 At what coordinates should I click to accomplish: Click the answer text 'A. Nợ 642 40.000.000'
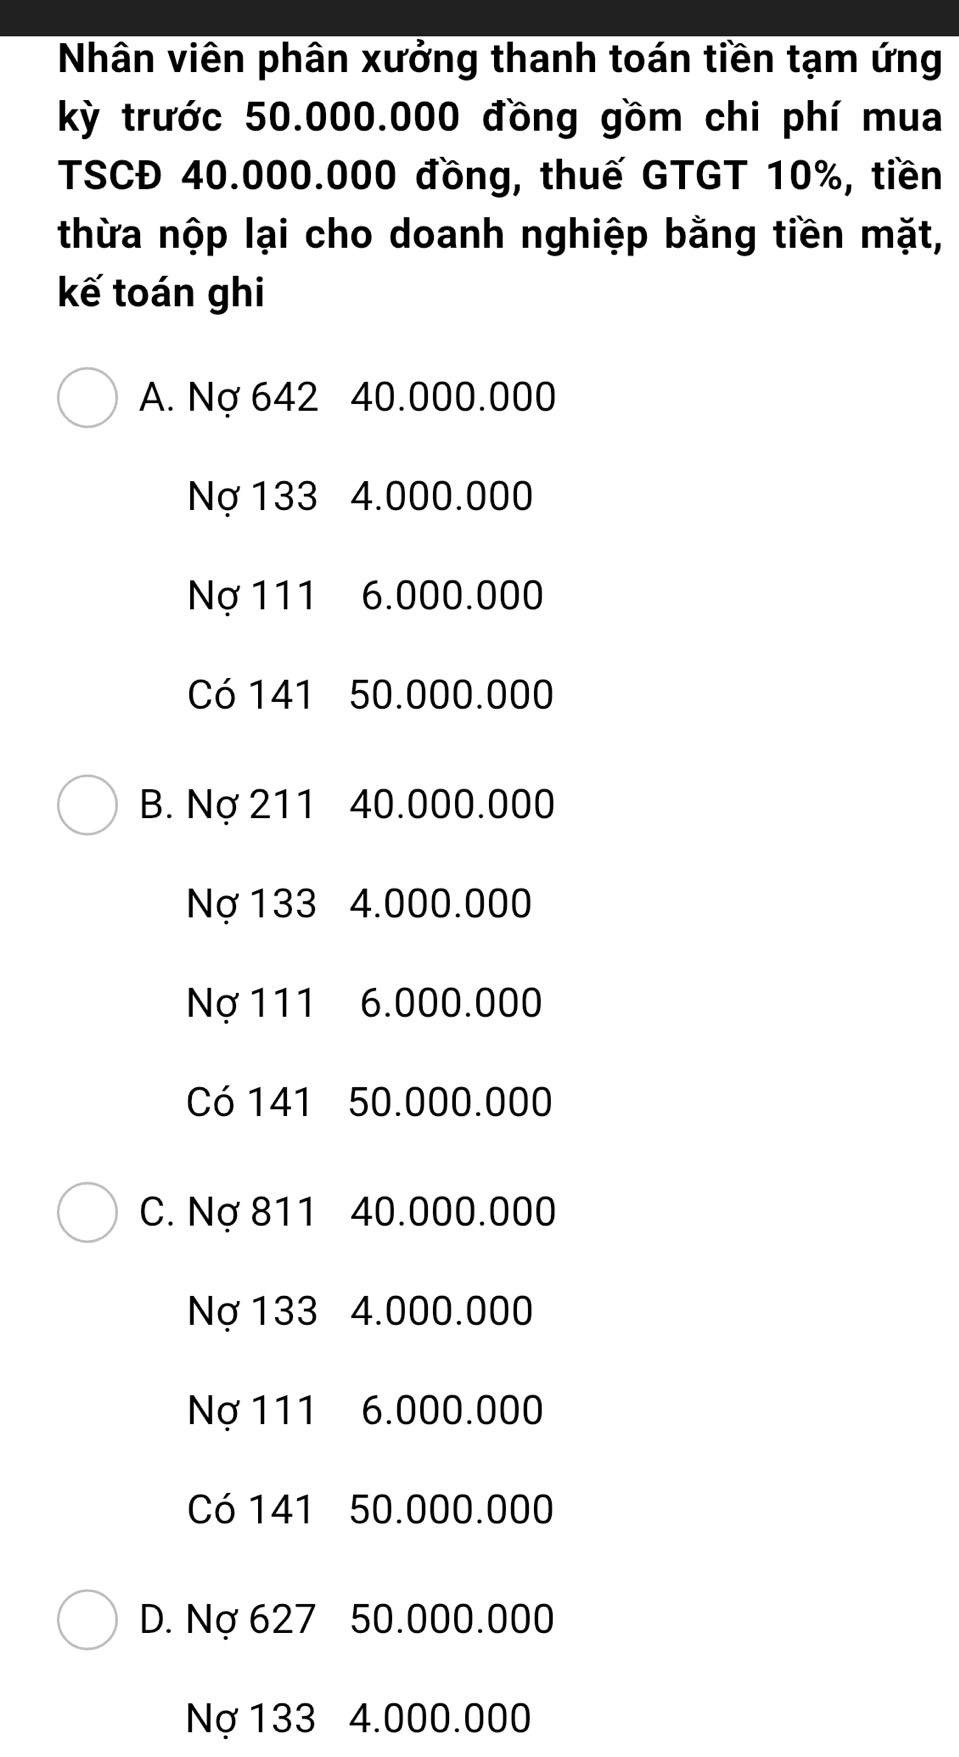pyautogui.click(x=348, y=398)
